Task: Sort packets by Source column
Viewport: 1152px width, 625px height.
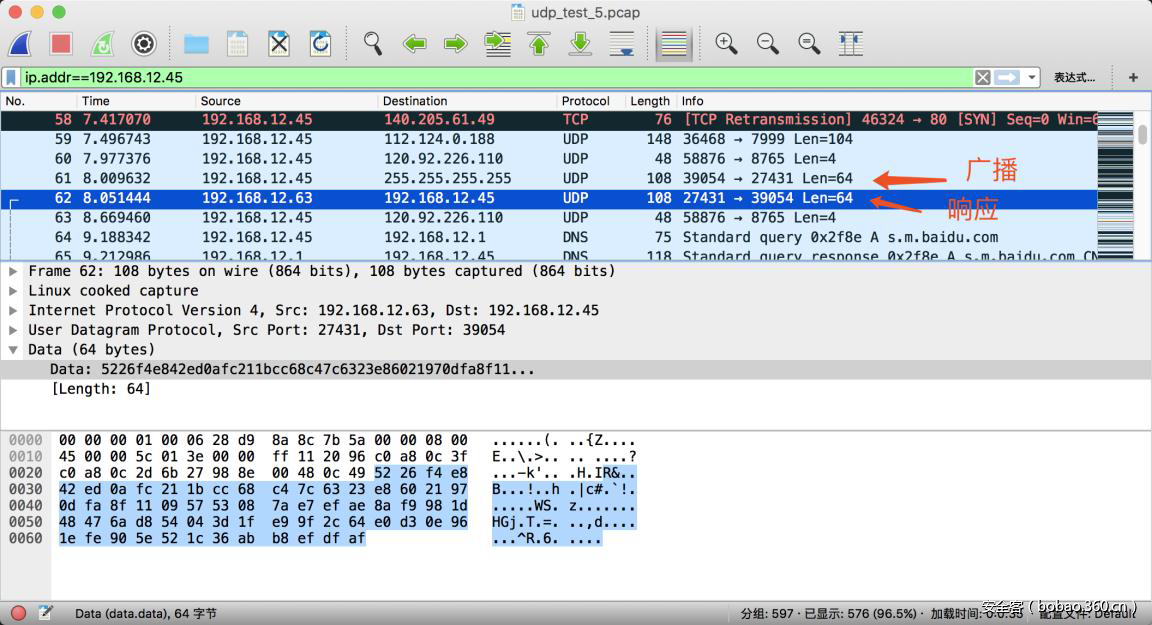Action: pyautogui.click(x=286, y=101)
